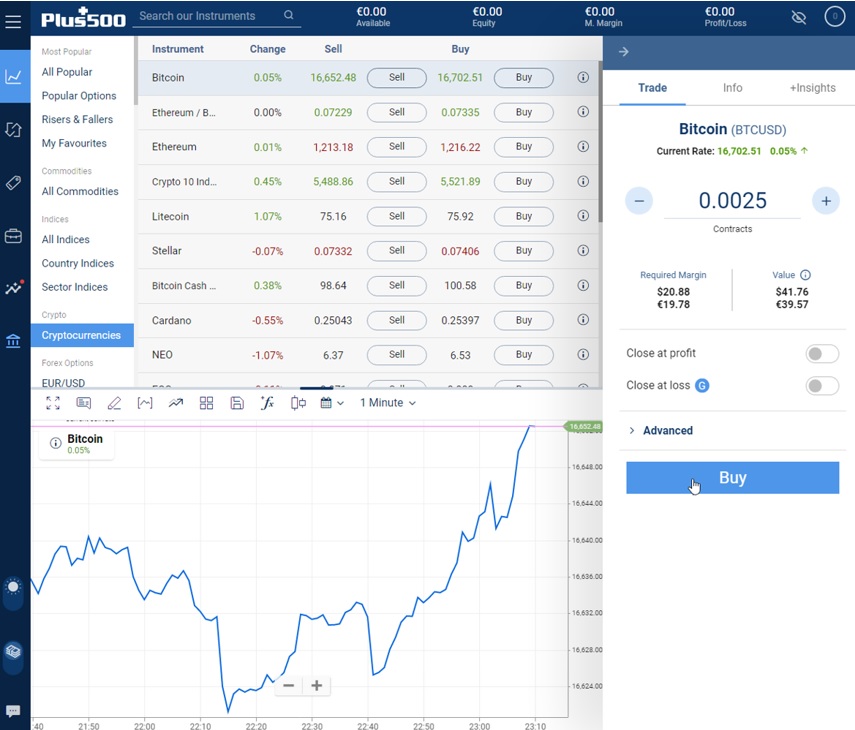855x730 pixels.
Task: Open Litecoin instrument info icon
Action: coord(583,216)
